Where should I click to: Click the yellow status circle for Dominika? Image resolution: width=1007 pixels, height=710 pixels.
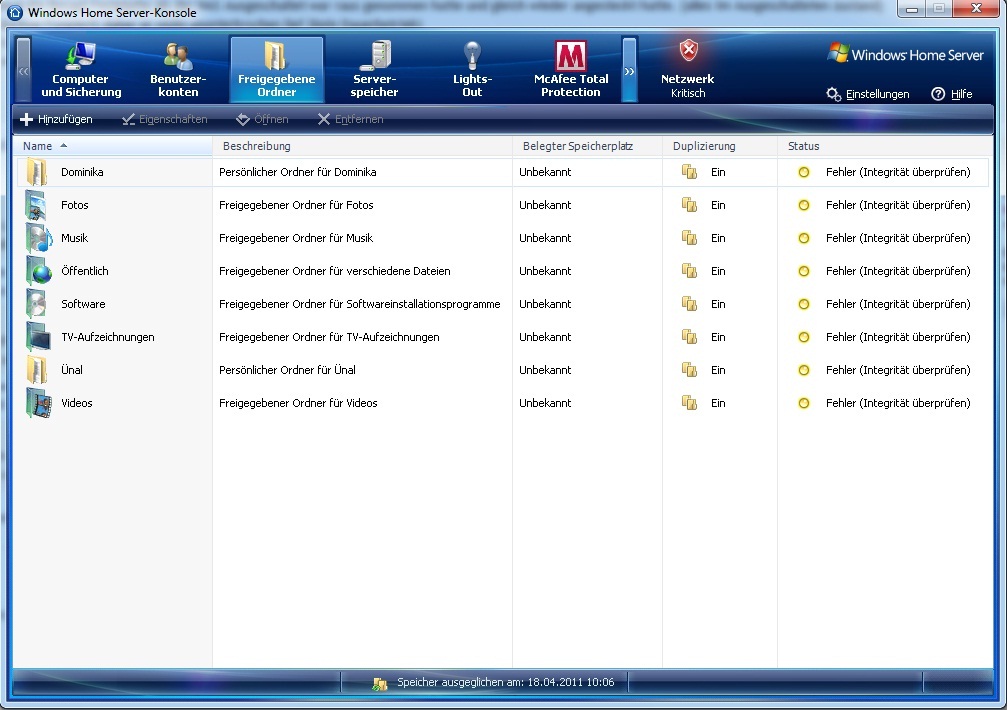click(x=803, y=172)
